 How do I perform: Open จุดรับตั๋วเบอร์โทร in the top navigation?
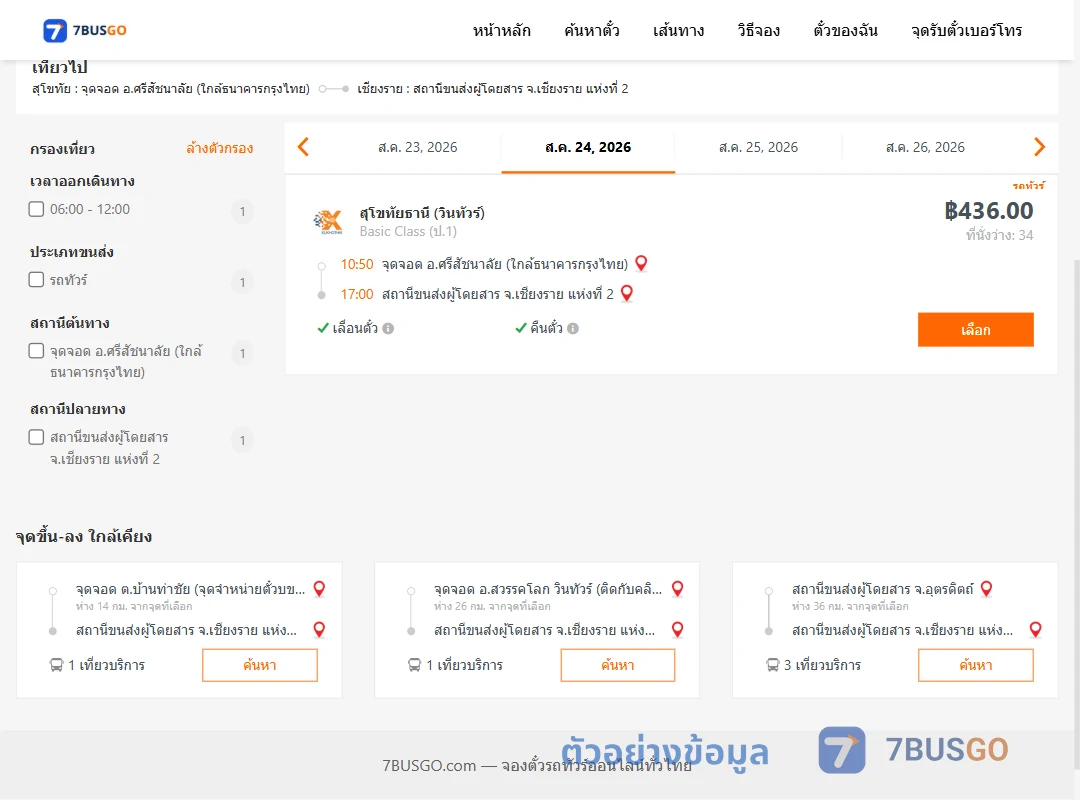tap(966, 30)
